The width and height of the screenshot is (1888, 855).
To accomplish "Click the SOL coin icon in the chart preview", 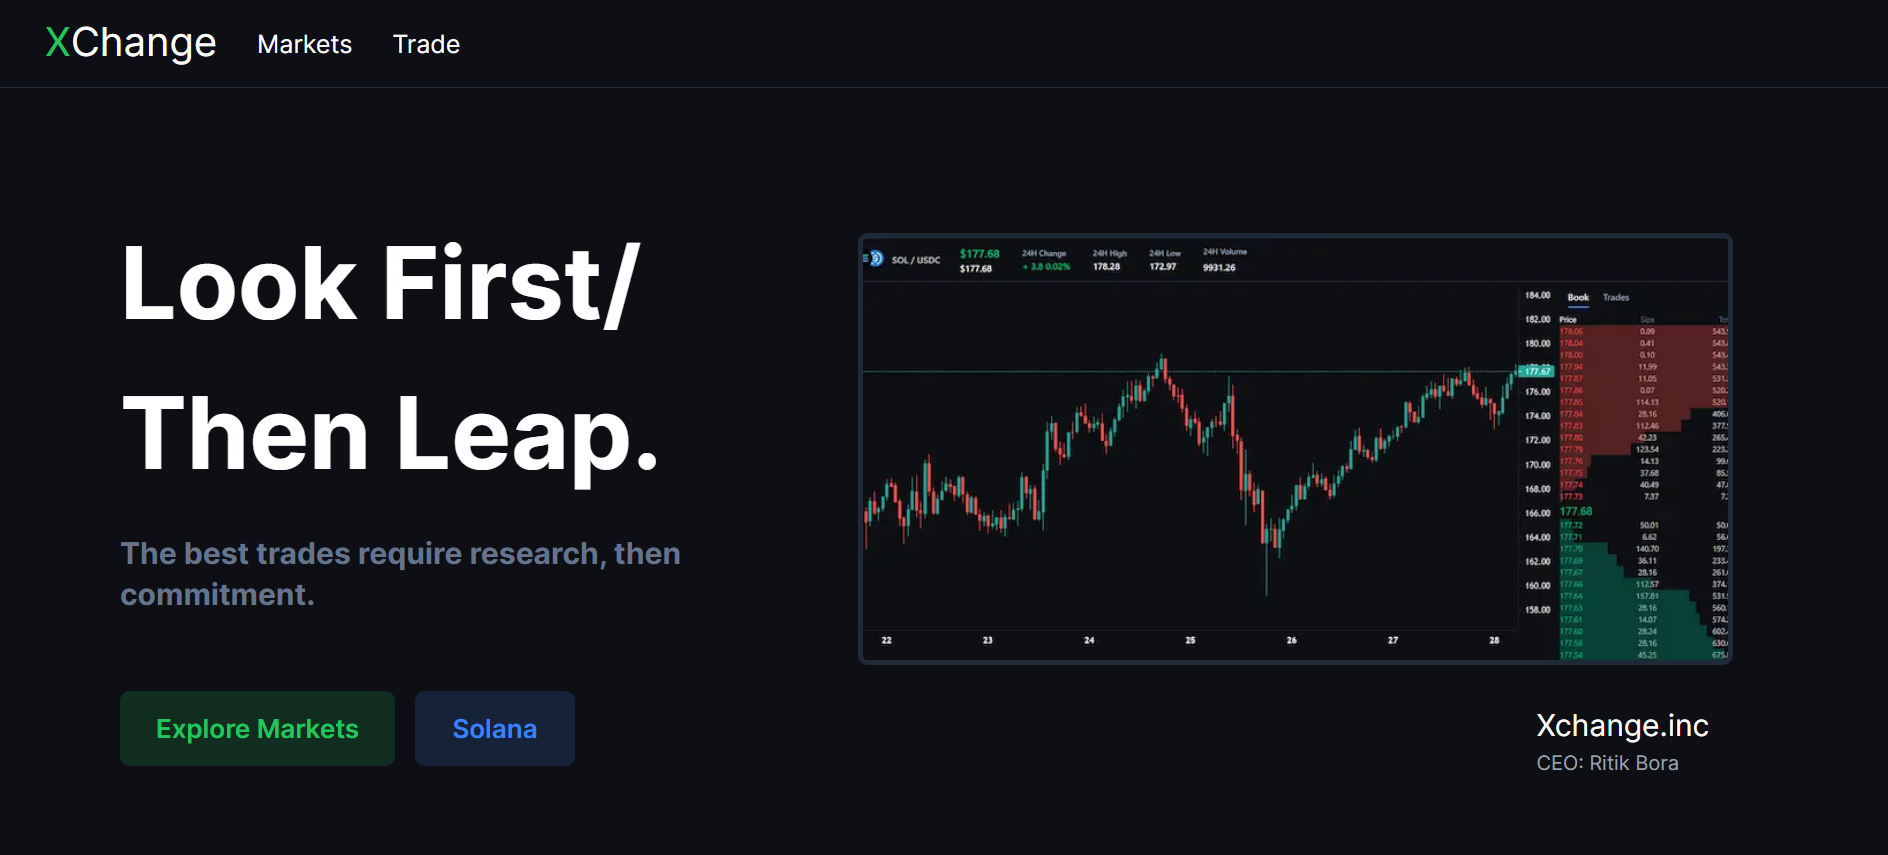I will 875,259.
